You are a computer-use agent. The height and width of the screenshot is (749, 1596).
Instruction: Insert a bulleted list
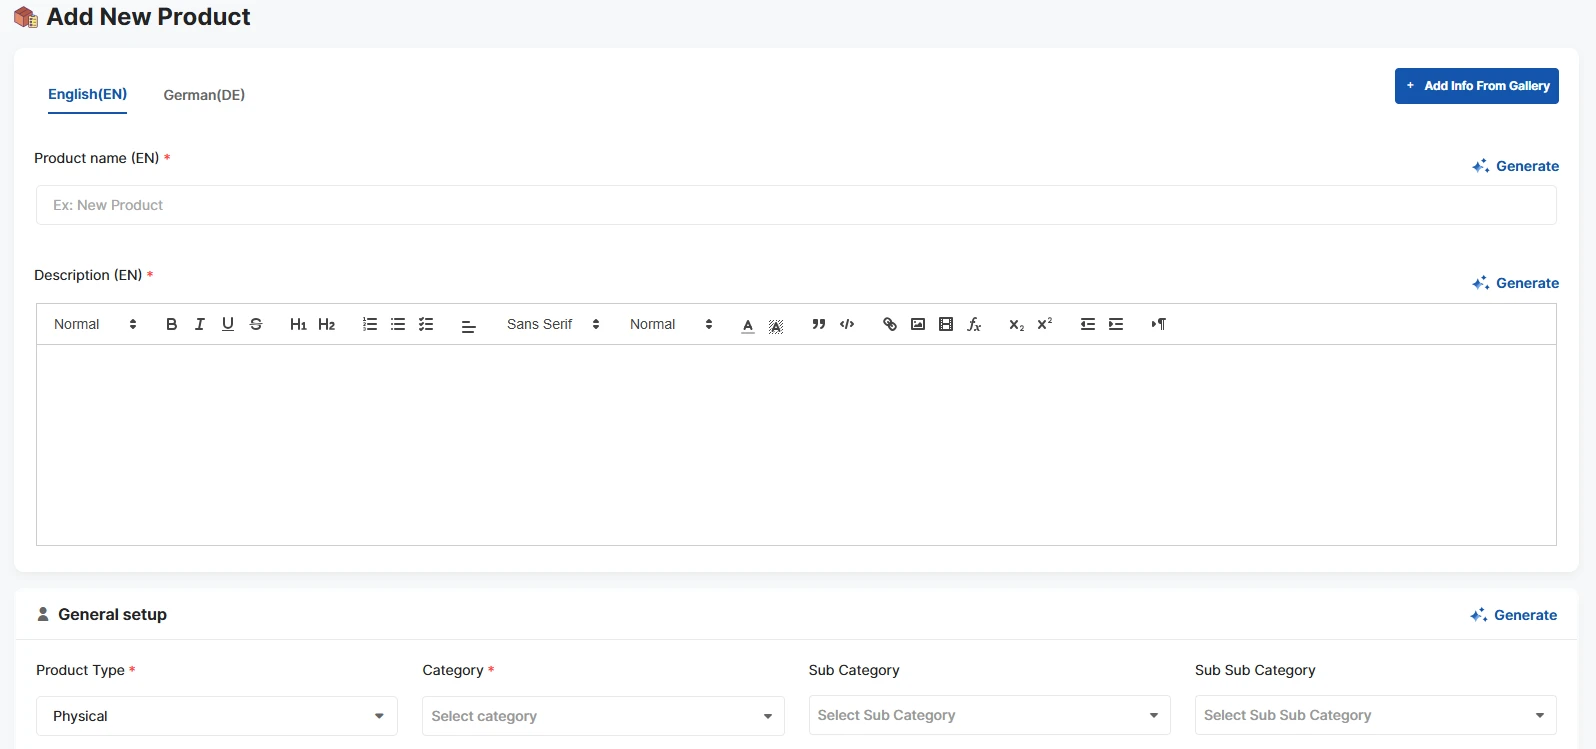398,324
